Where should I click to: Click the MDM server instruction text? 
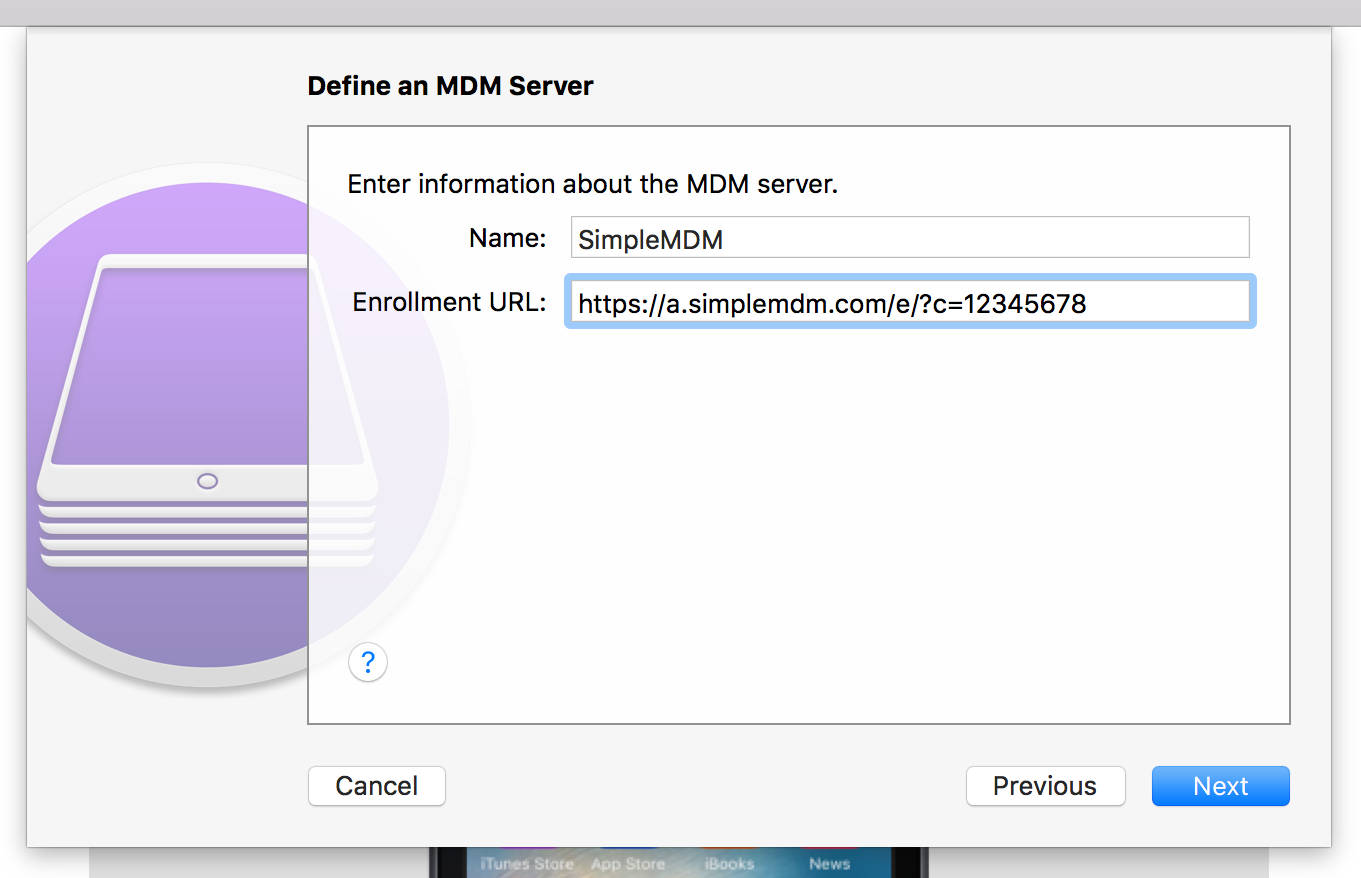[592, 184]
